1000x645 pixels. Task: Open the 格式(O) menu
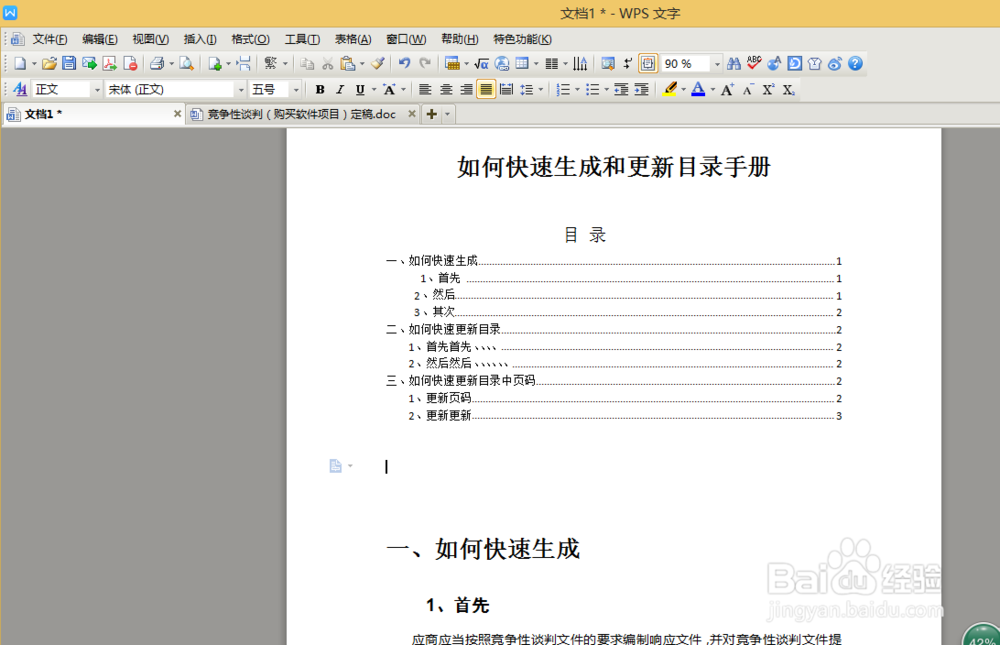250,40
